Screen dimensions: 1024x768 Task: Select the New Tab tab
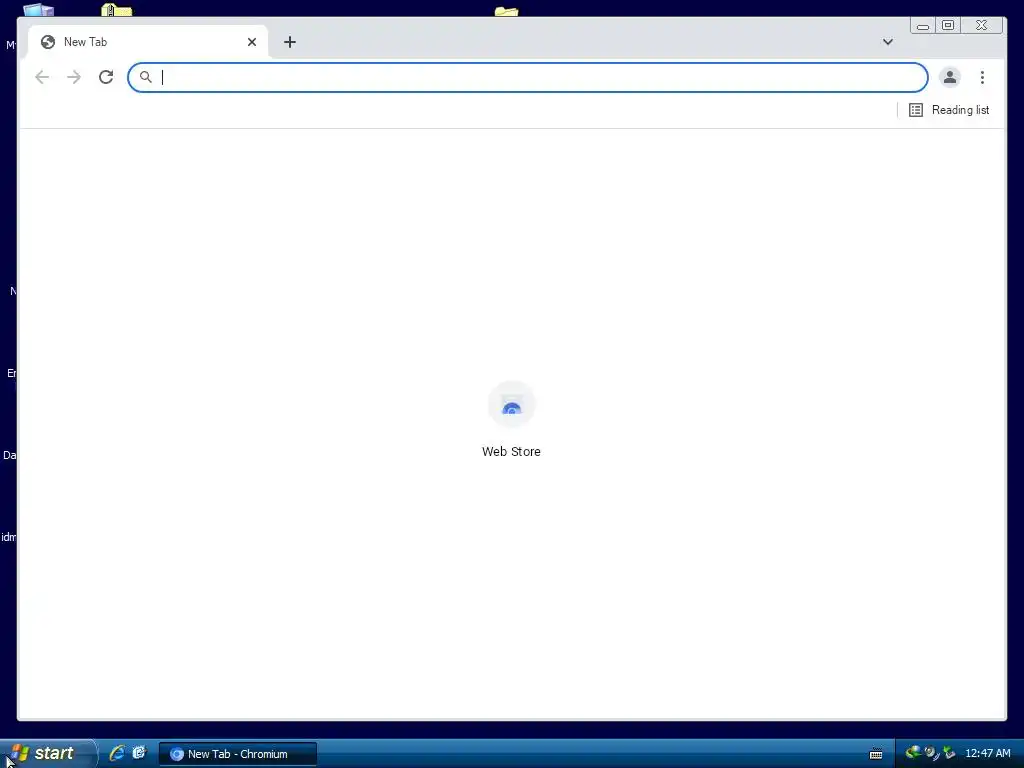click(148, 42)
